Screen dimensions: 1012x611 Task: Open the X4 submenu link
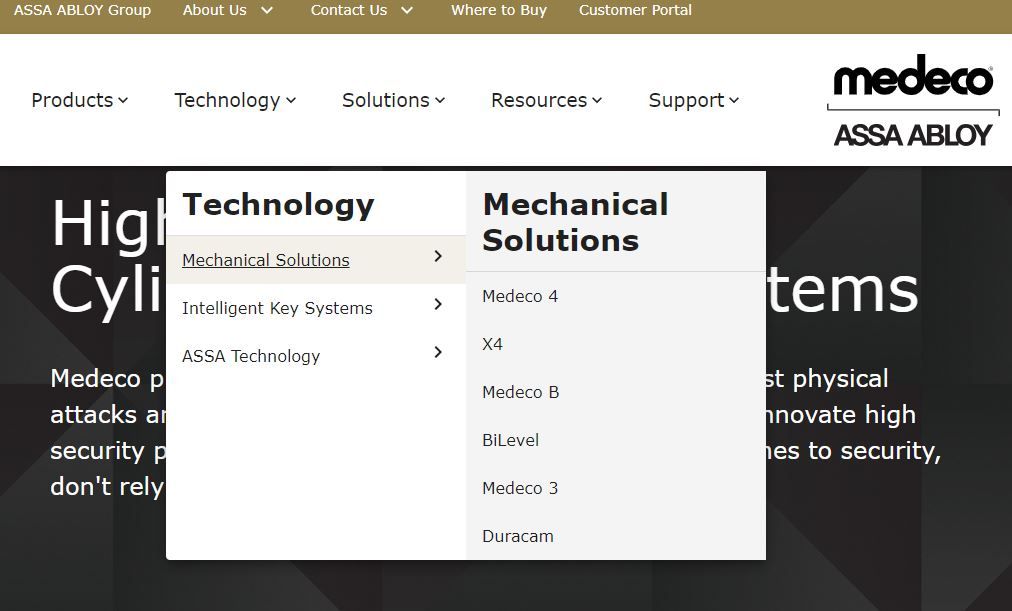tap(492, 345)
